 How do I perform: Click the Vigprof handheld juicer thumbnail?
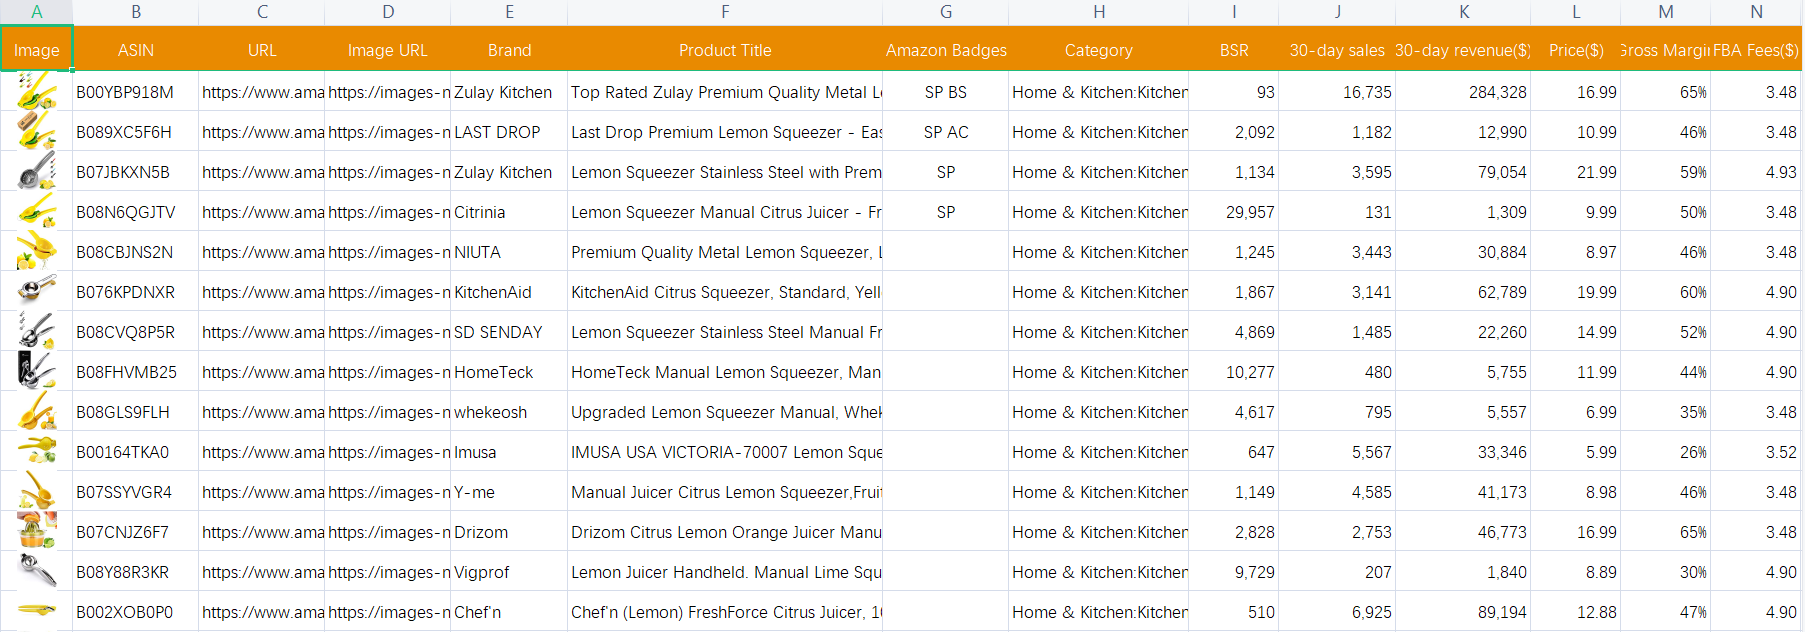[36, 571]
